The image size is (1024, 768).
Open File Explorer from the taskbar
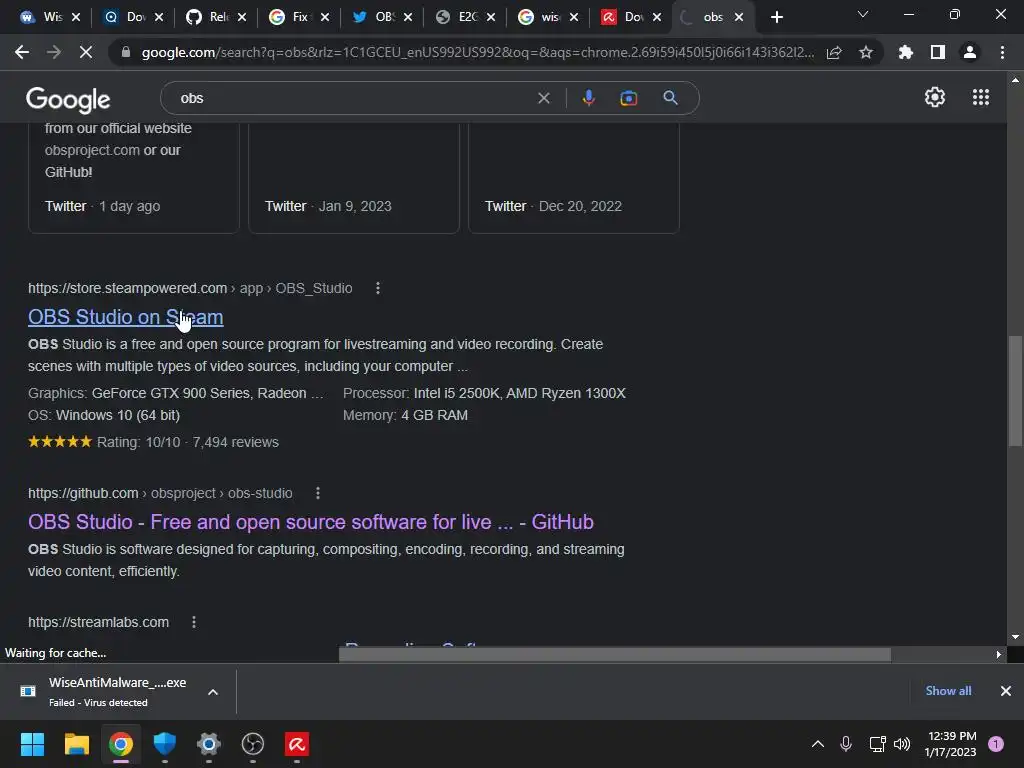(76, 744)
